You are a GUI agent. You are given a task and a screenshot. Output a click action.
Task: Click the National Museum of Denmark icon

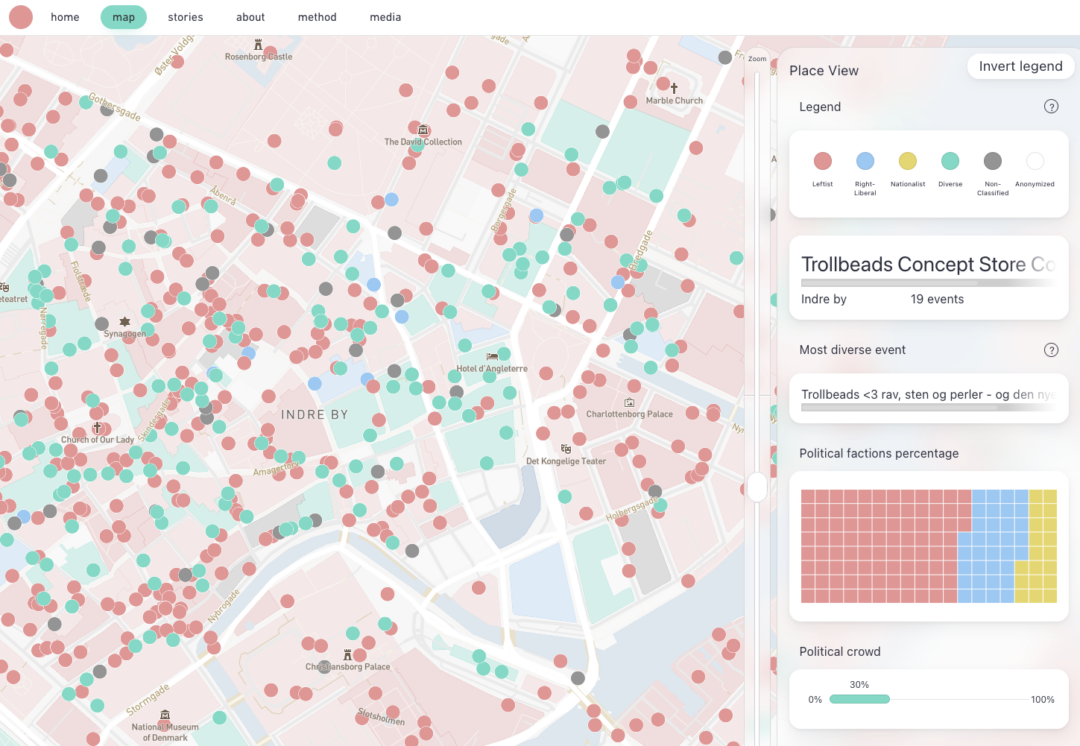point(165,715)
